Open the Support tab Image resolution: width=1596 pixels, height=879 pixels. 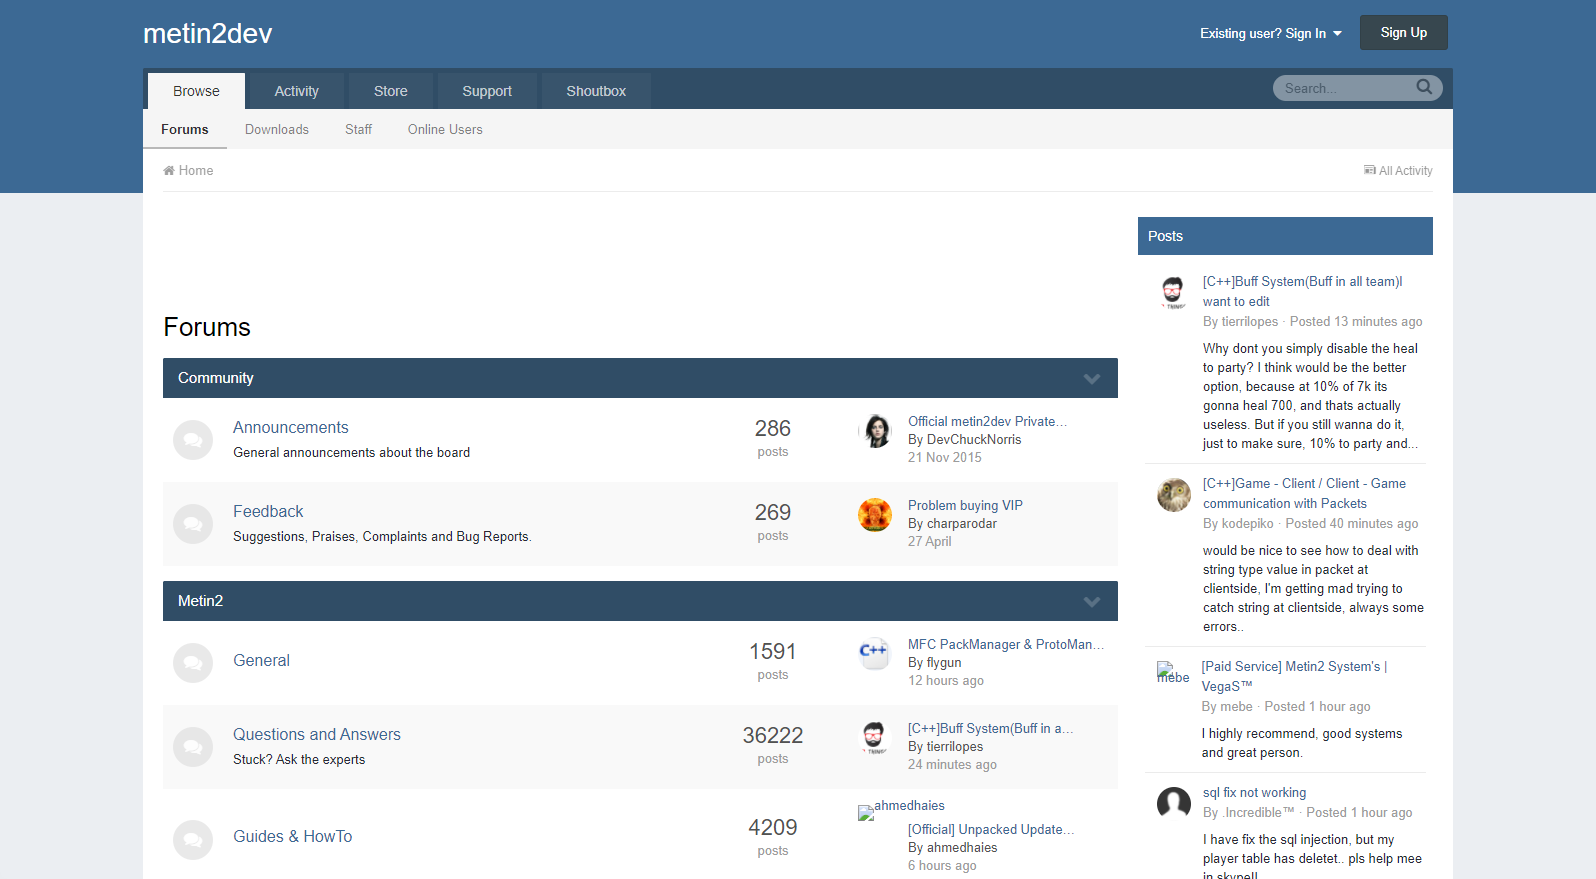coord(487,91)
